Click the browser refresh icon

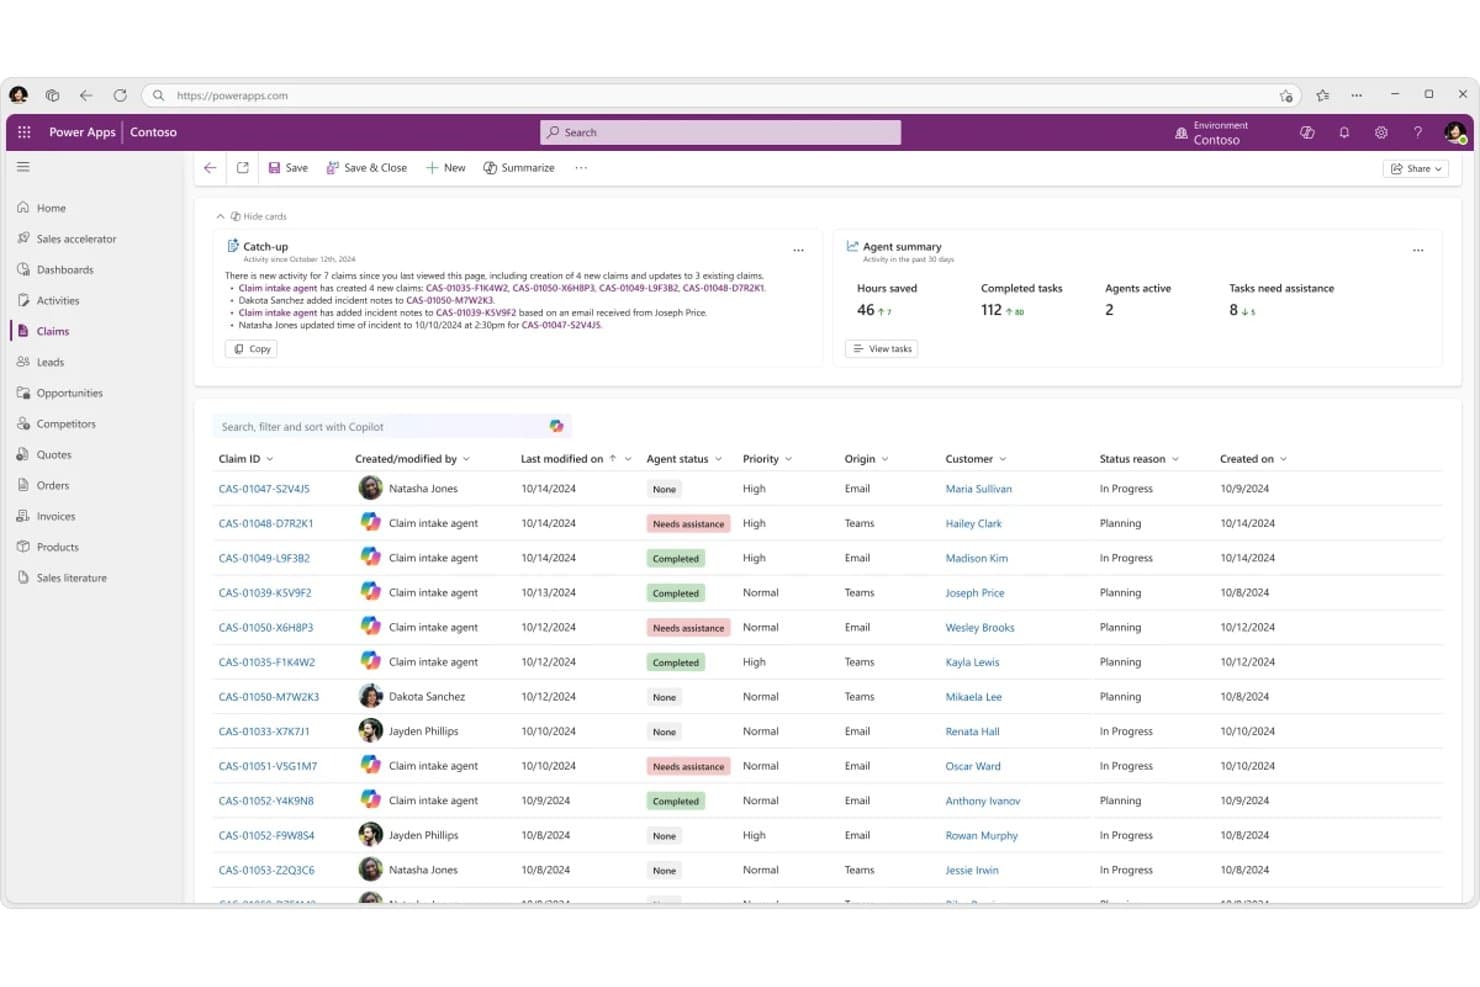click(x=120, y=95)
